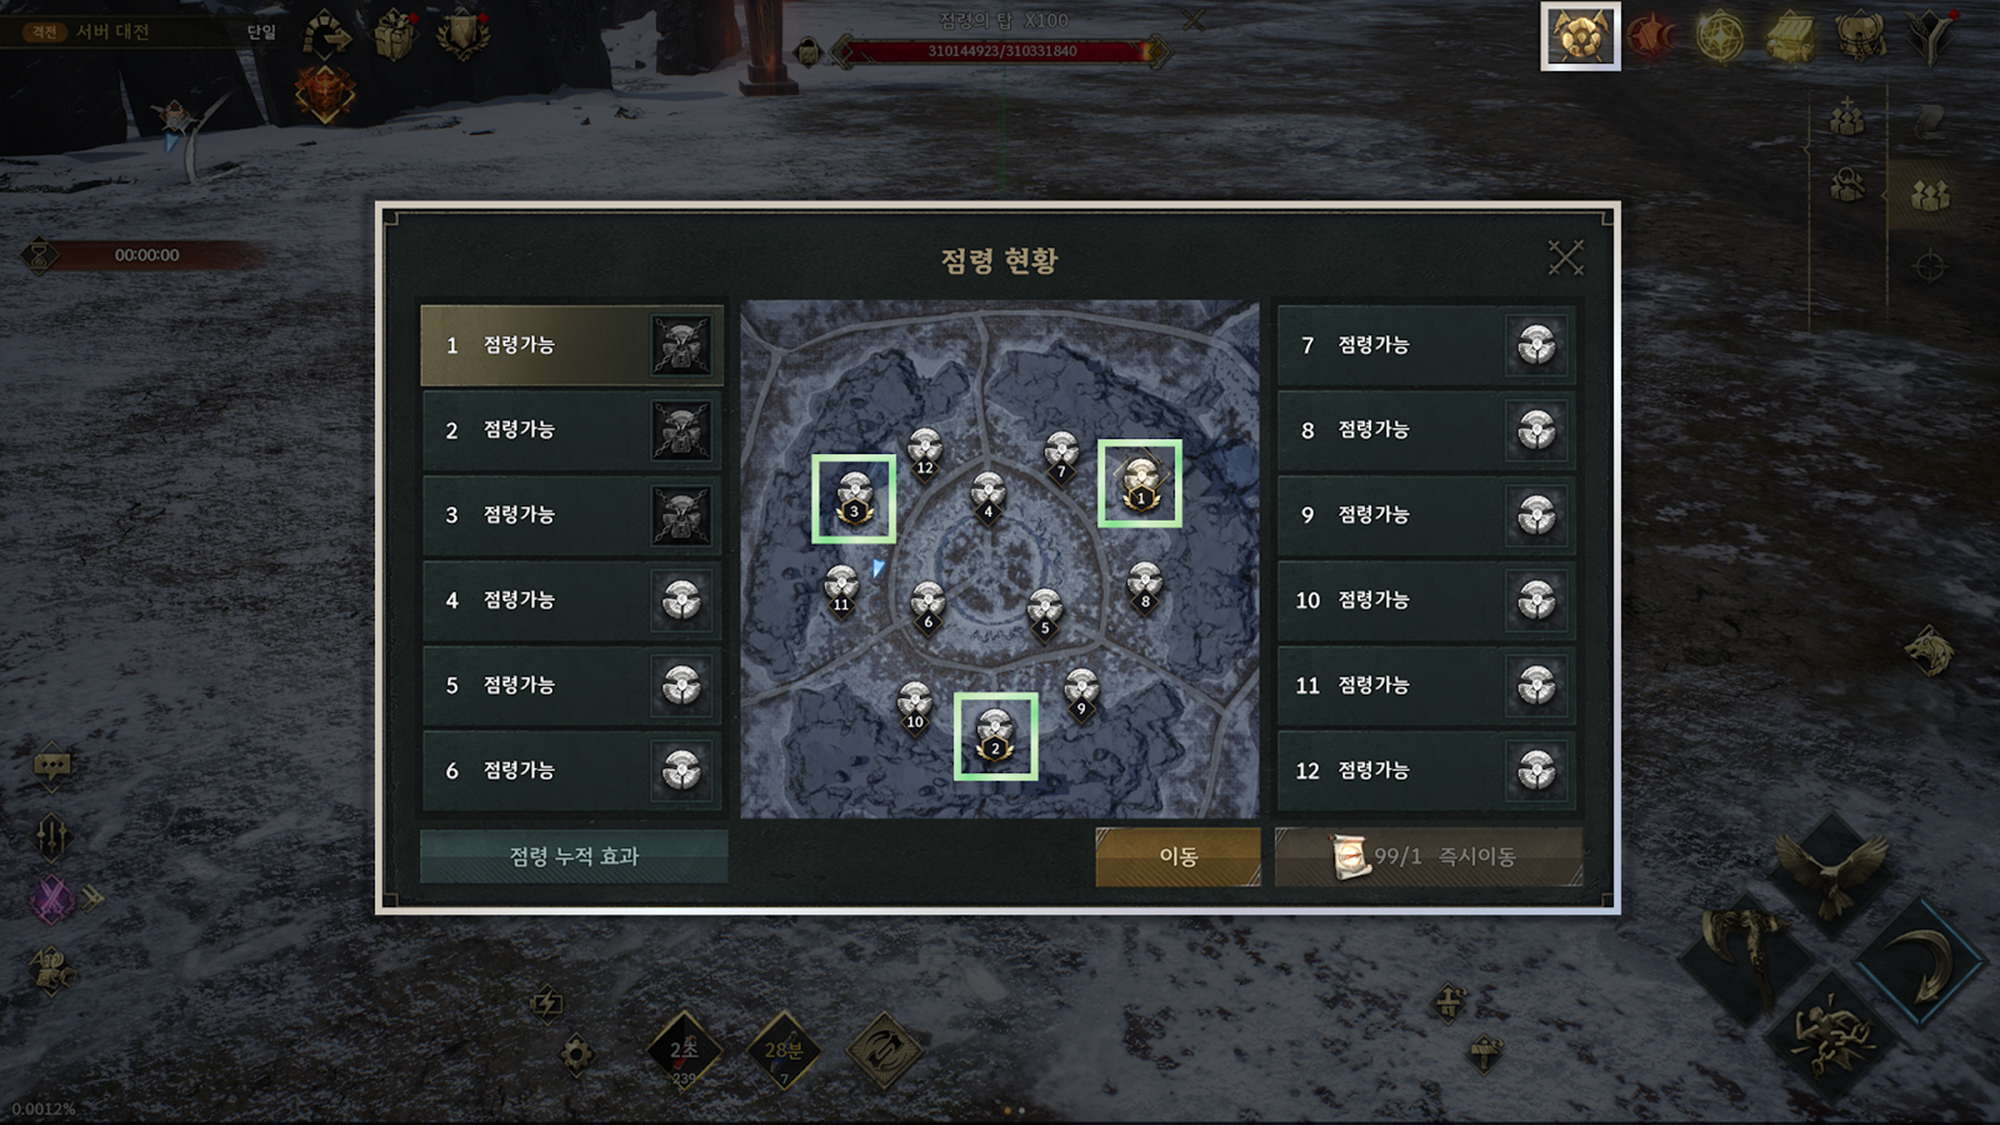The height and width of the screenshot is (1125, 2000).
Task: Click the 이동 move button
Action: [x=1178, y=856]
